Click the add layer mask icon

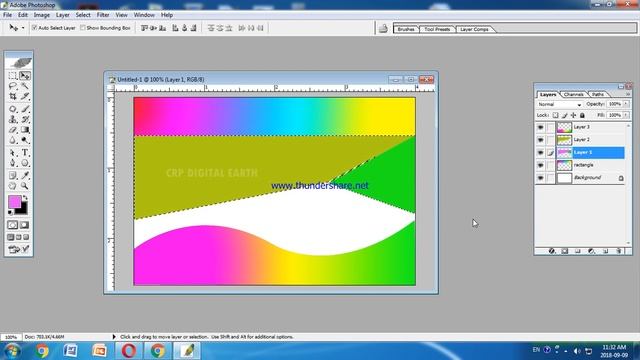565,251
